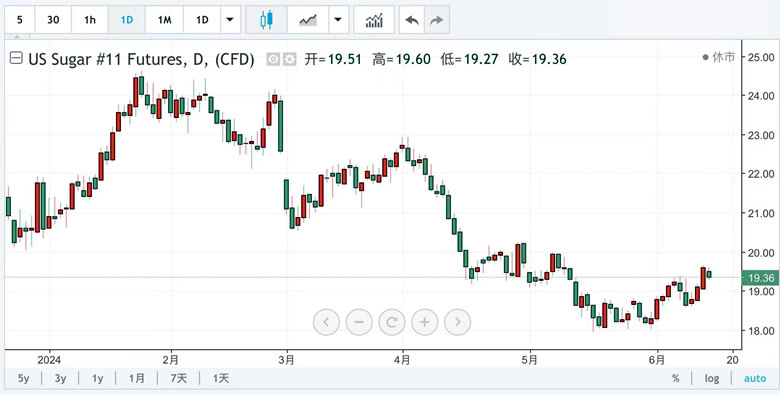
Task: Hide US Sugar series with eye icon
Action: click(273, 60)
